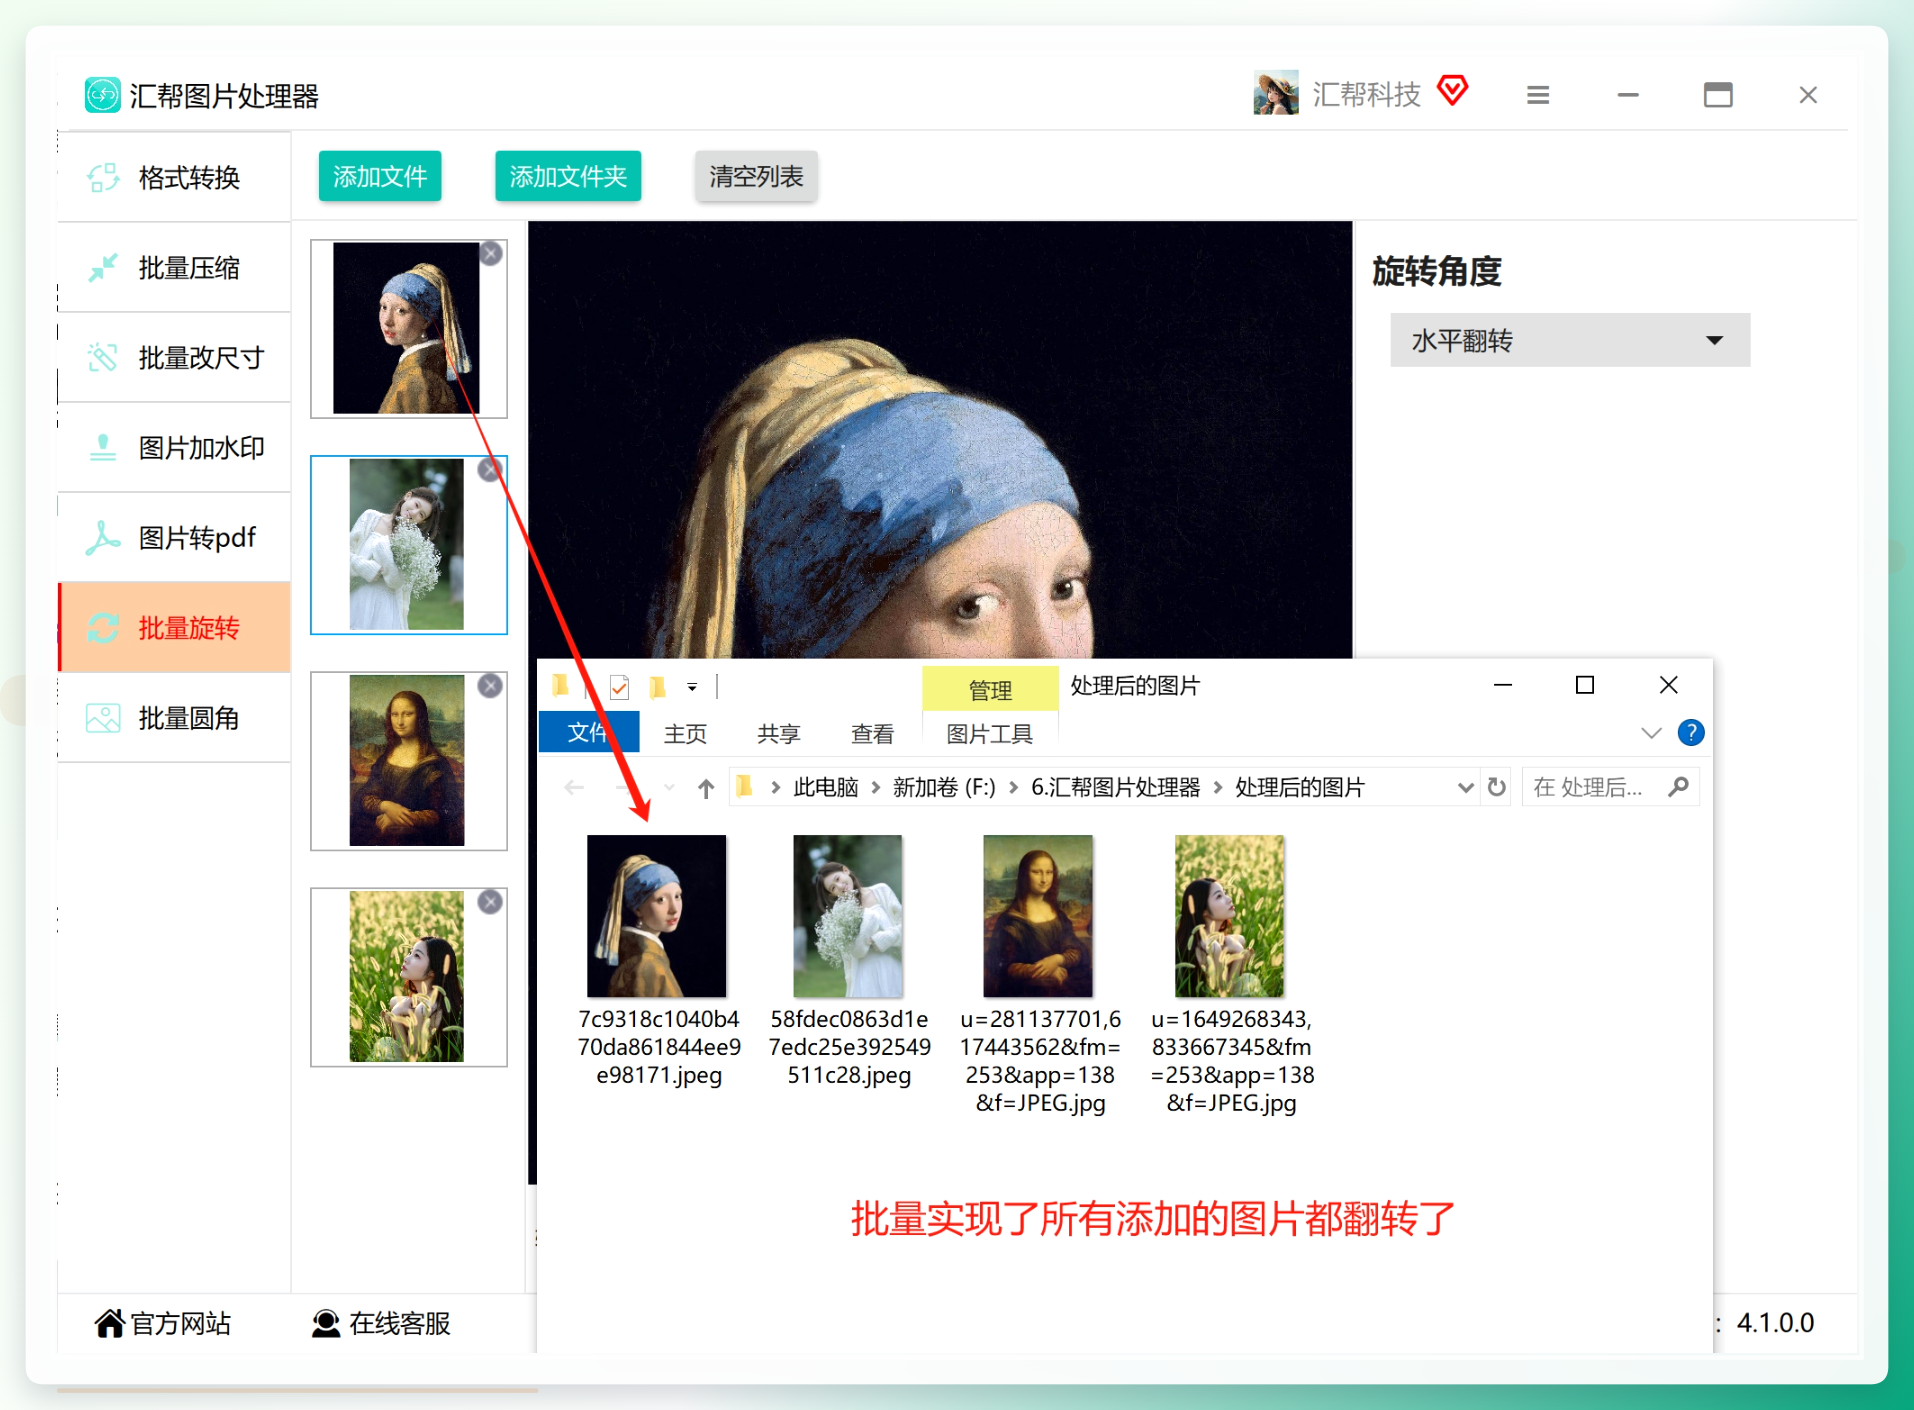
Task: Click the 添加文件 button
Action: (380, 176)
